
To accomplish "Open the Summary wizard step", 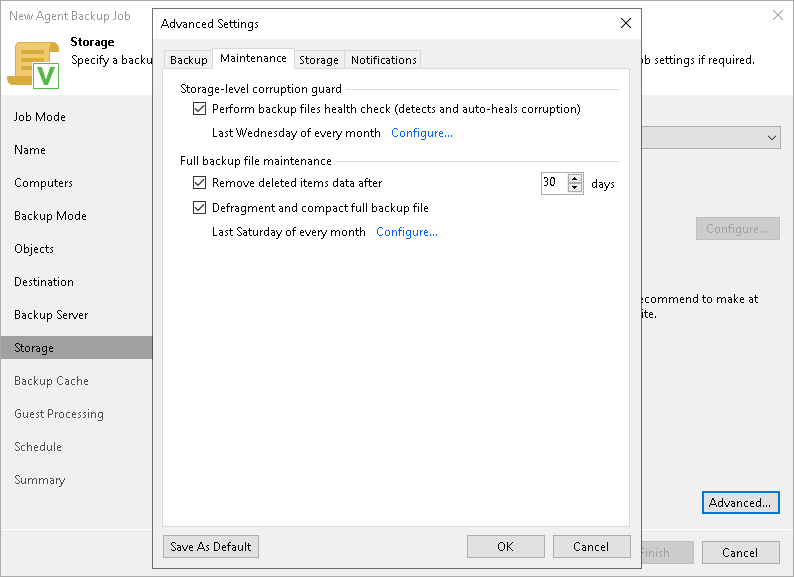I will 39,480.
